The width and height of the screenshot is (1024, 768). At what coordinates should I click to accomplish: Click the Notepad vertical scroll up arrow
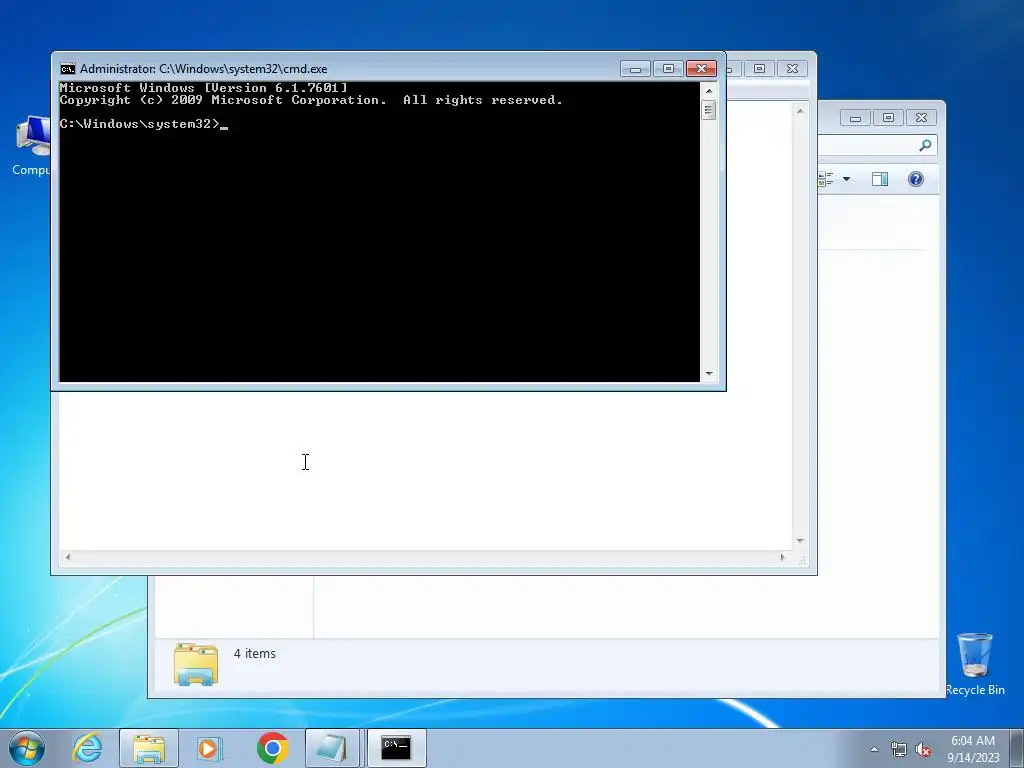click(800, 111)
